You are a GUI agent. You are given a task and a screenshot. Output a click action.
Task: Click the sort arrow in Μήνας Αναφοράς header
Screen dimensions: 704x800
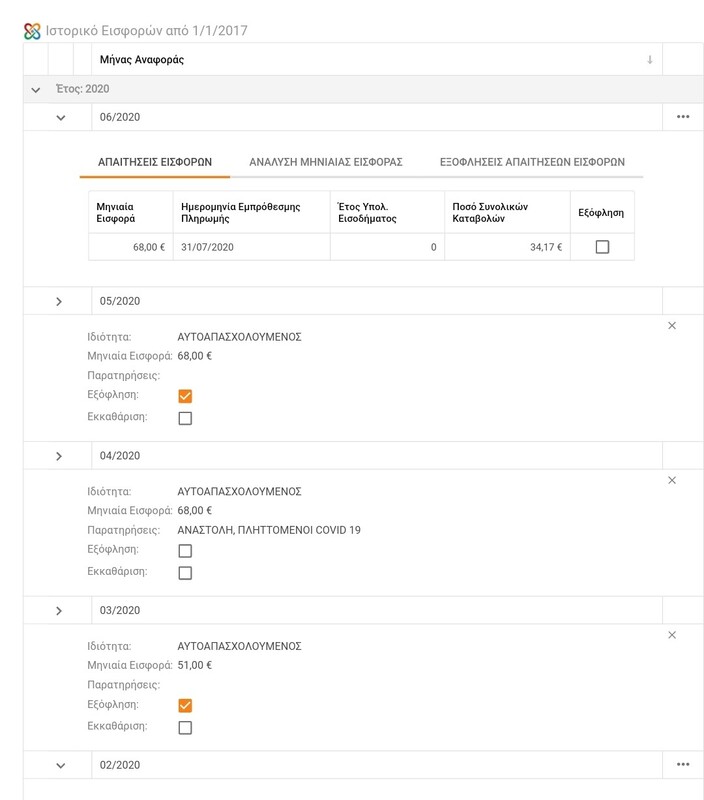pyautogui.click(x=649, y=60)
